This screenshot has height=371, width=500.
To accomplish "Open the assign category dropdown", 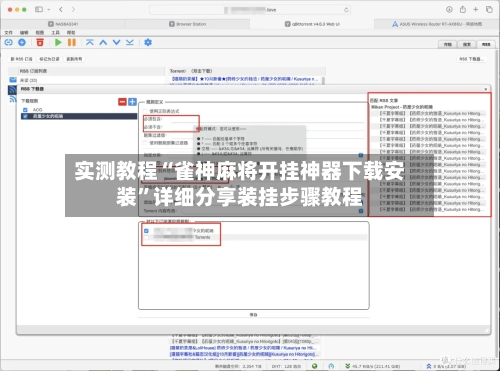I will point(361,155).
